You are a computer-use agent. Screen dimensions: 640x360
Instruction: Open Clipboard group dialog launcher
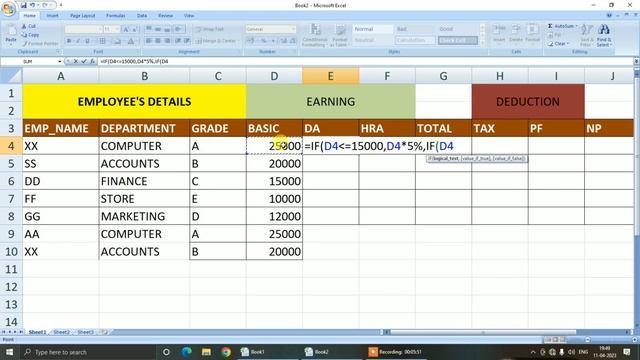(x=58, y=52)
